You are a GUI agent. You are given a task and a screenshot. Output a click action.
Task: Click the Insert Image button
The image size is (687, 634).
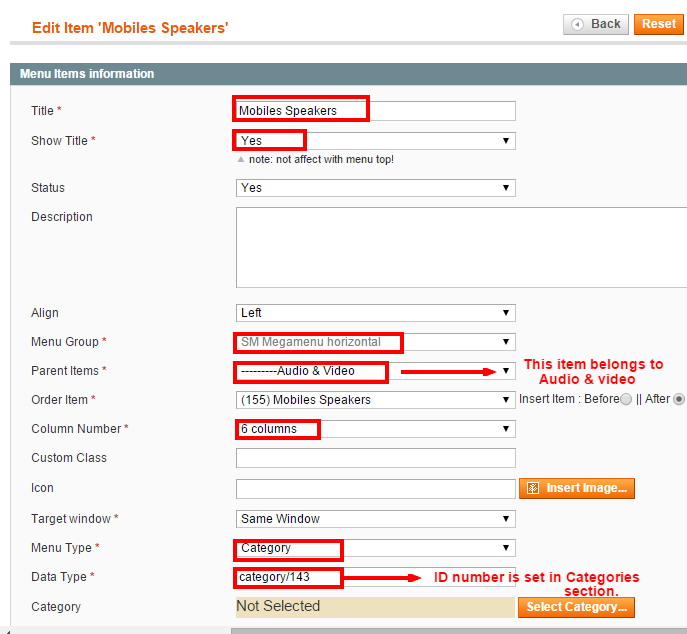click(x=577, y=488)
